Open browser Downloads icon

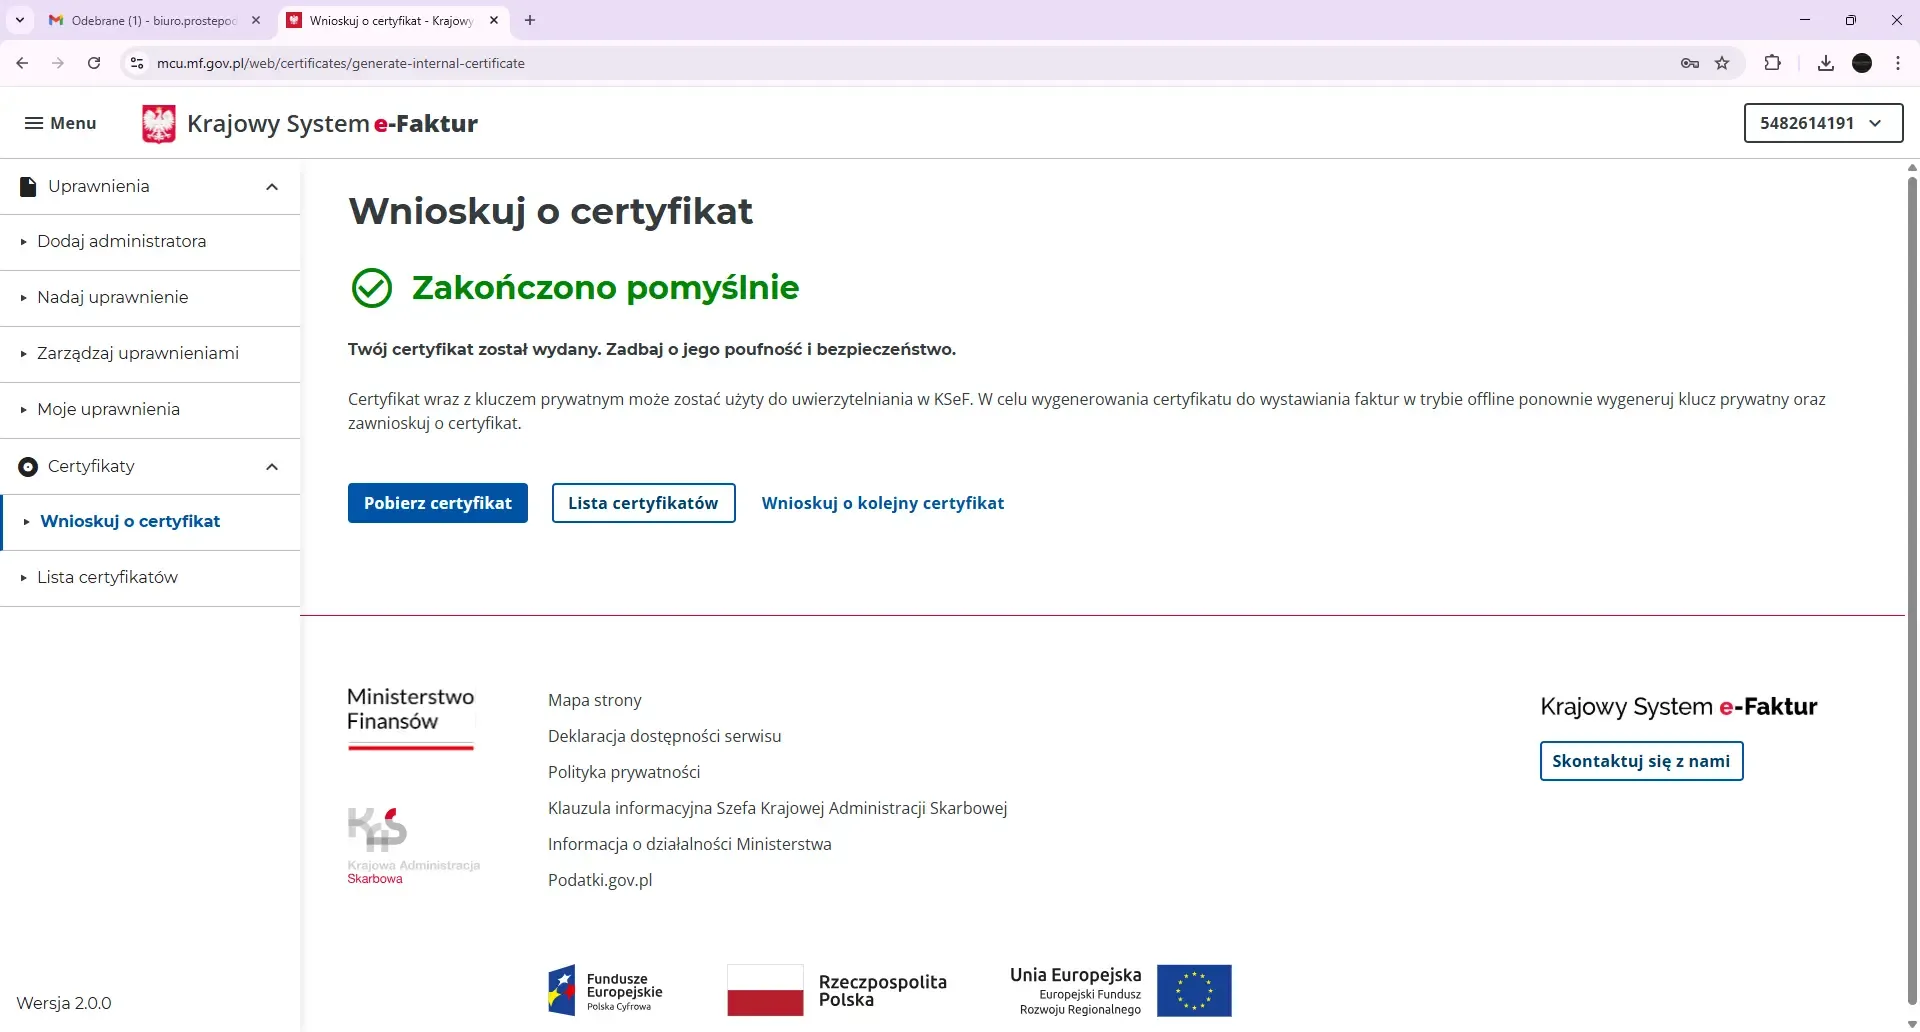1825,62
